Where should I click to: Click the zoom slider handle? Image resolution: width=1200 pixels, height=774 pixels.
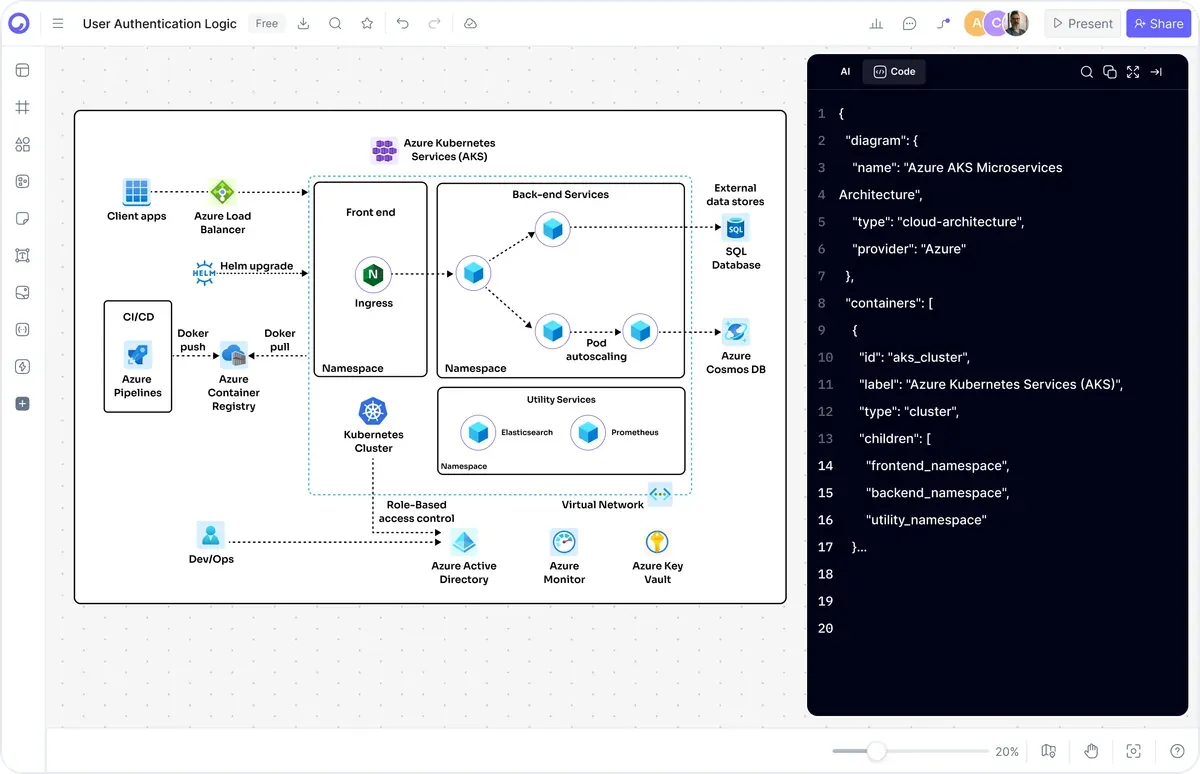[876, 751]
